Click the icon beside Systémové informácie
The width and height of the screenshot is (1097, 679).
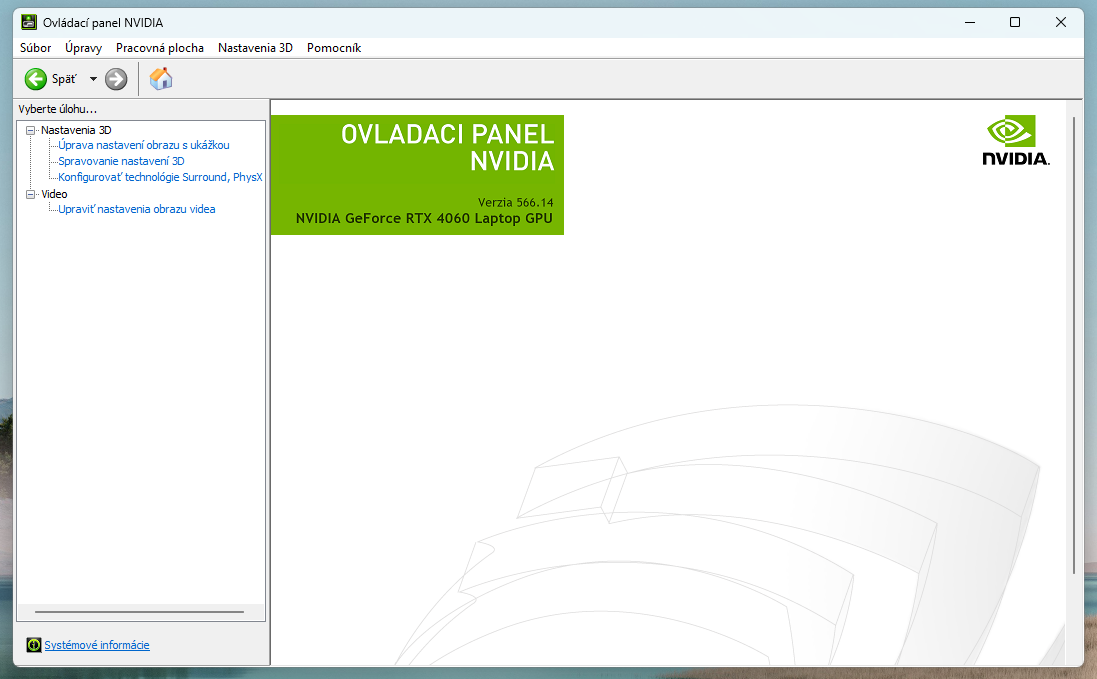[x=34, y=645]
